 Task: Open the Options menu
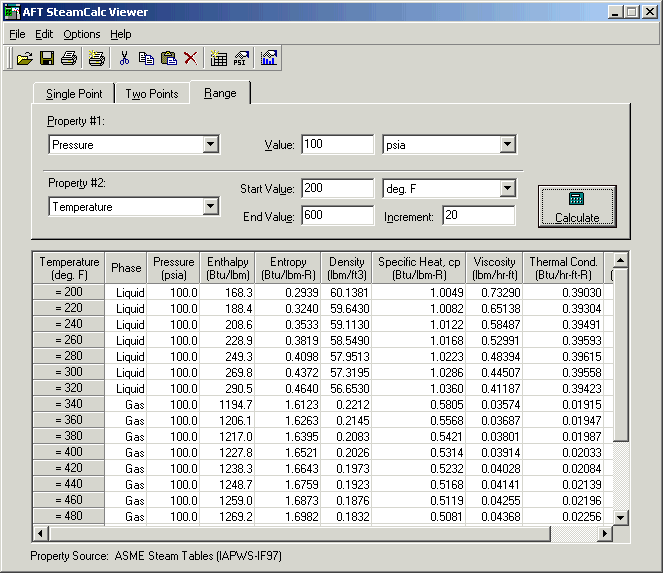coord(81,34)
